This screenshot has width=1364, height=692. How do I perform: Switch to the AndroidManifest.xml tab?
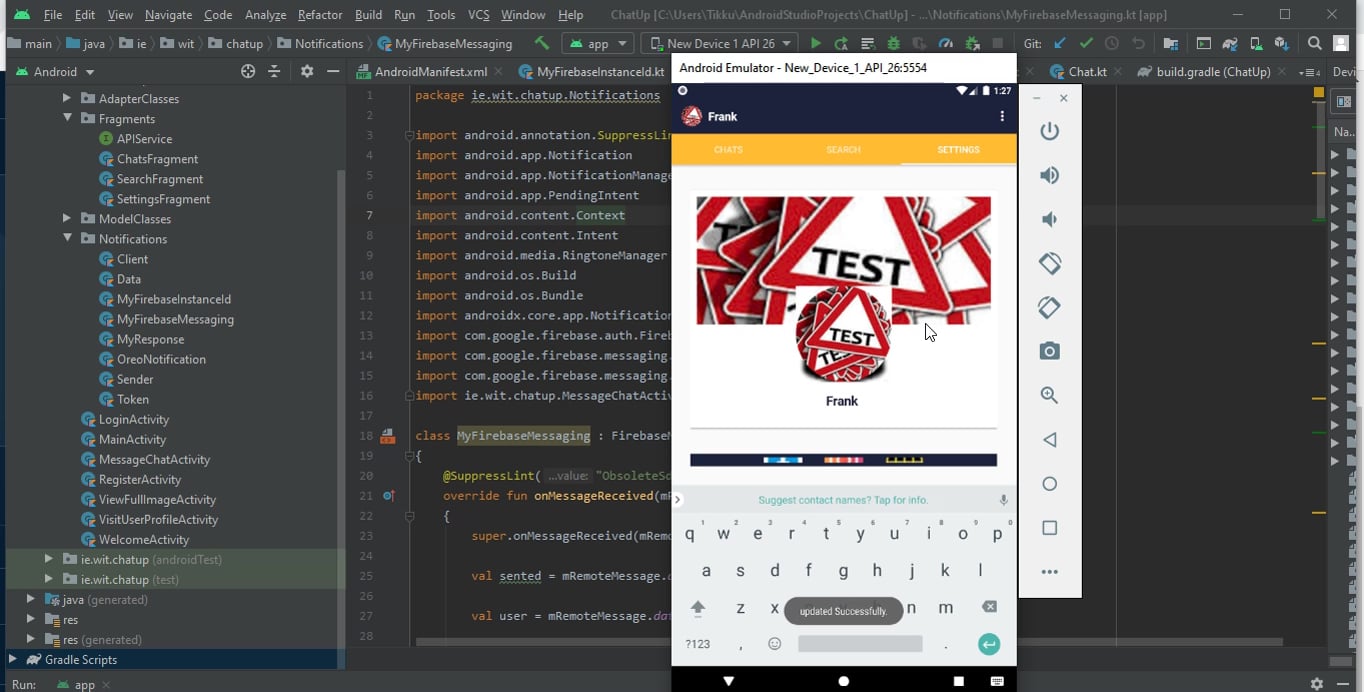click(x=422, y=72)
